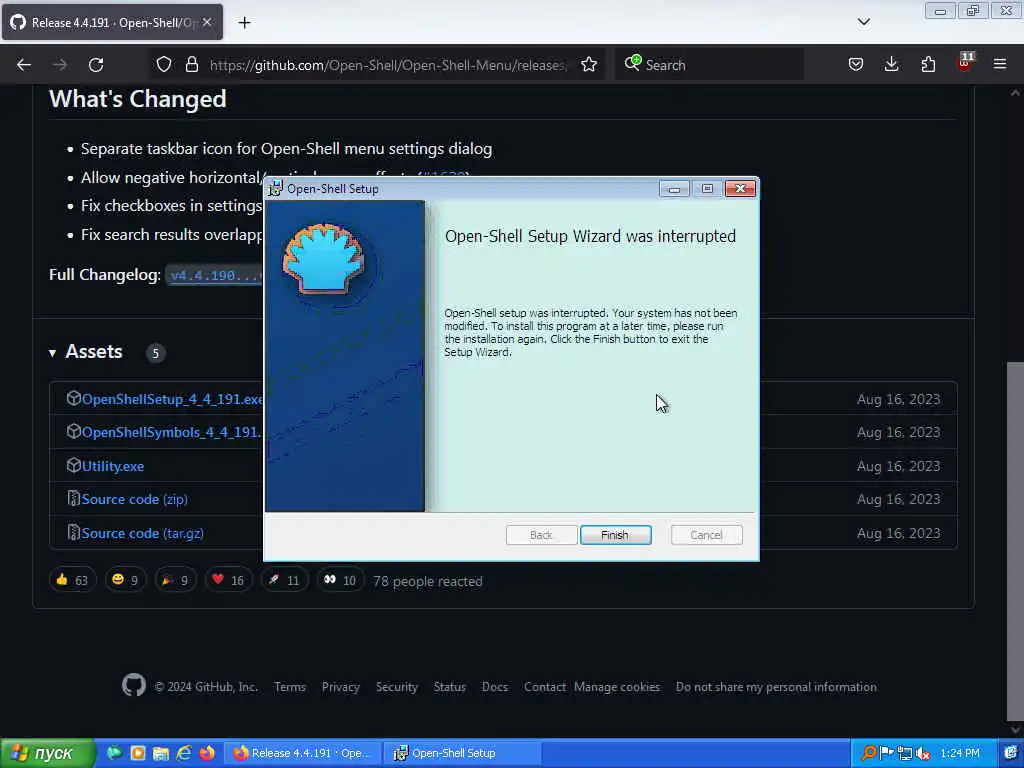Screen dimensions: 1024x768
Task: Download Utility.exe asset
Action: click(113, 466)
